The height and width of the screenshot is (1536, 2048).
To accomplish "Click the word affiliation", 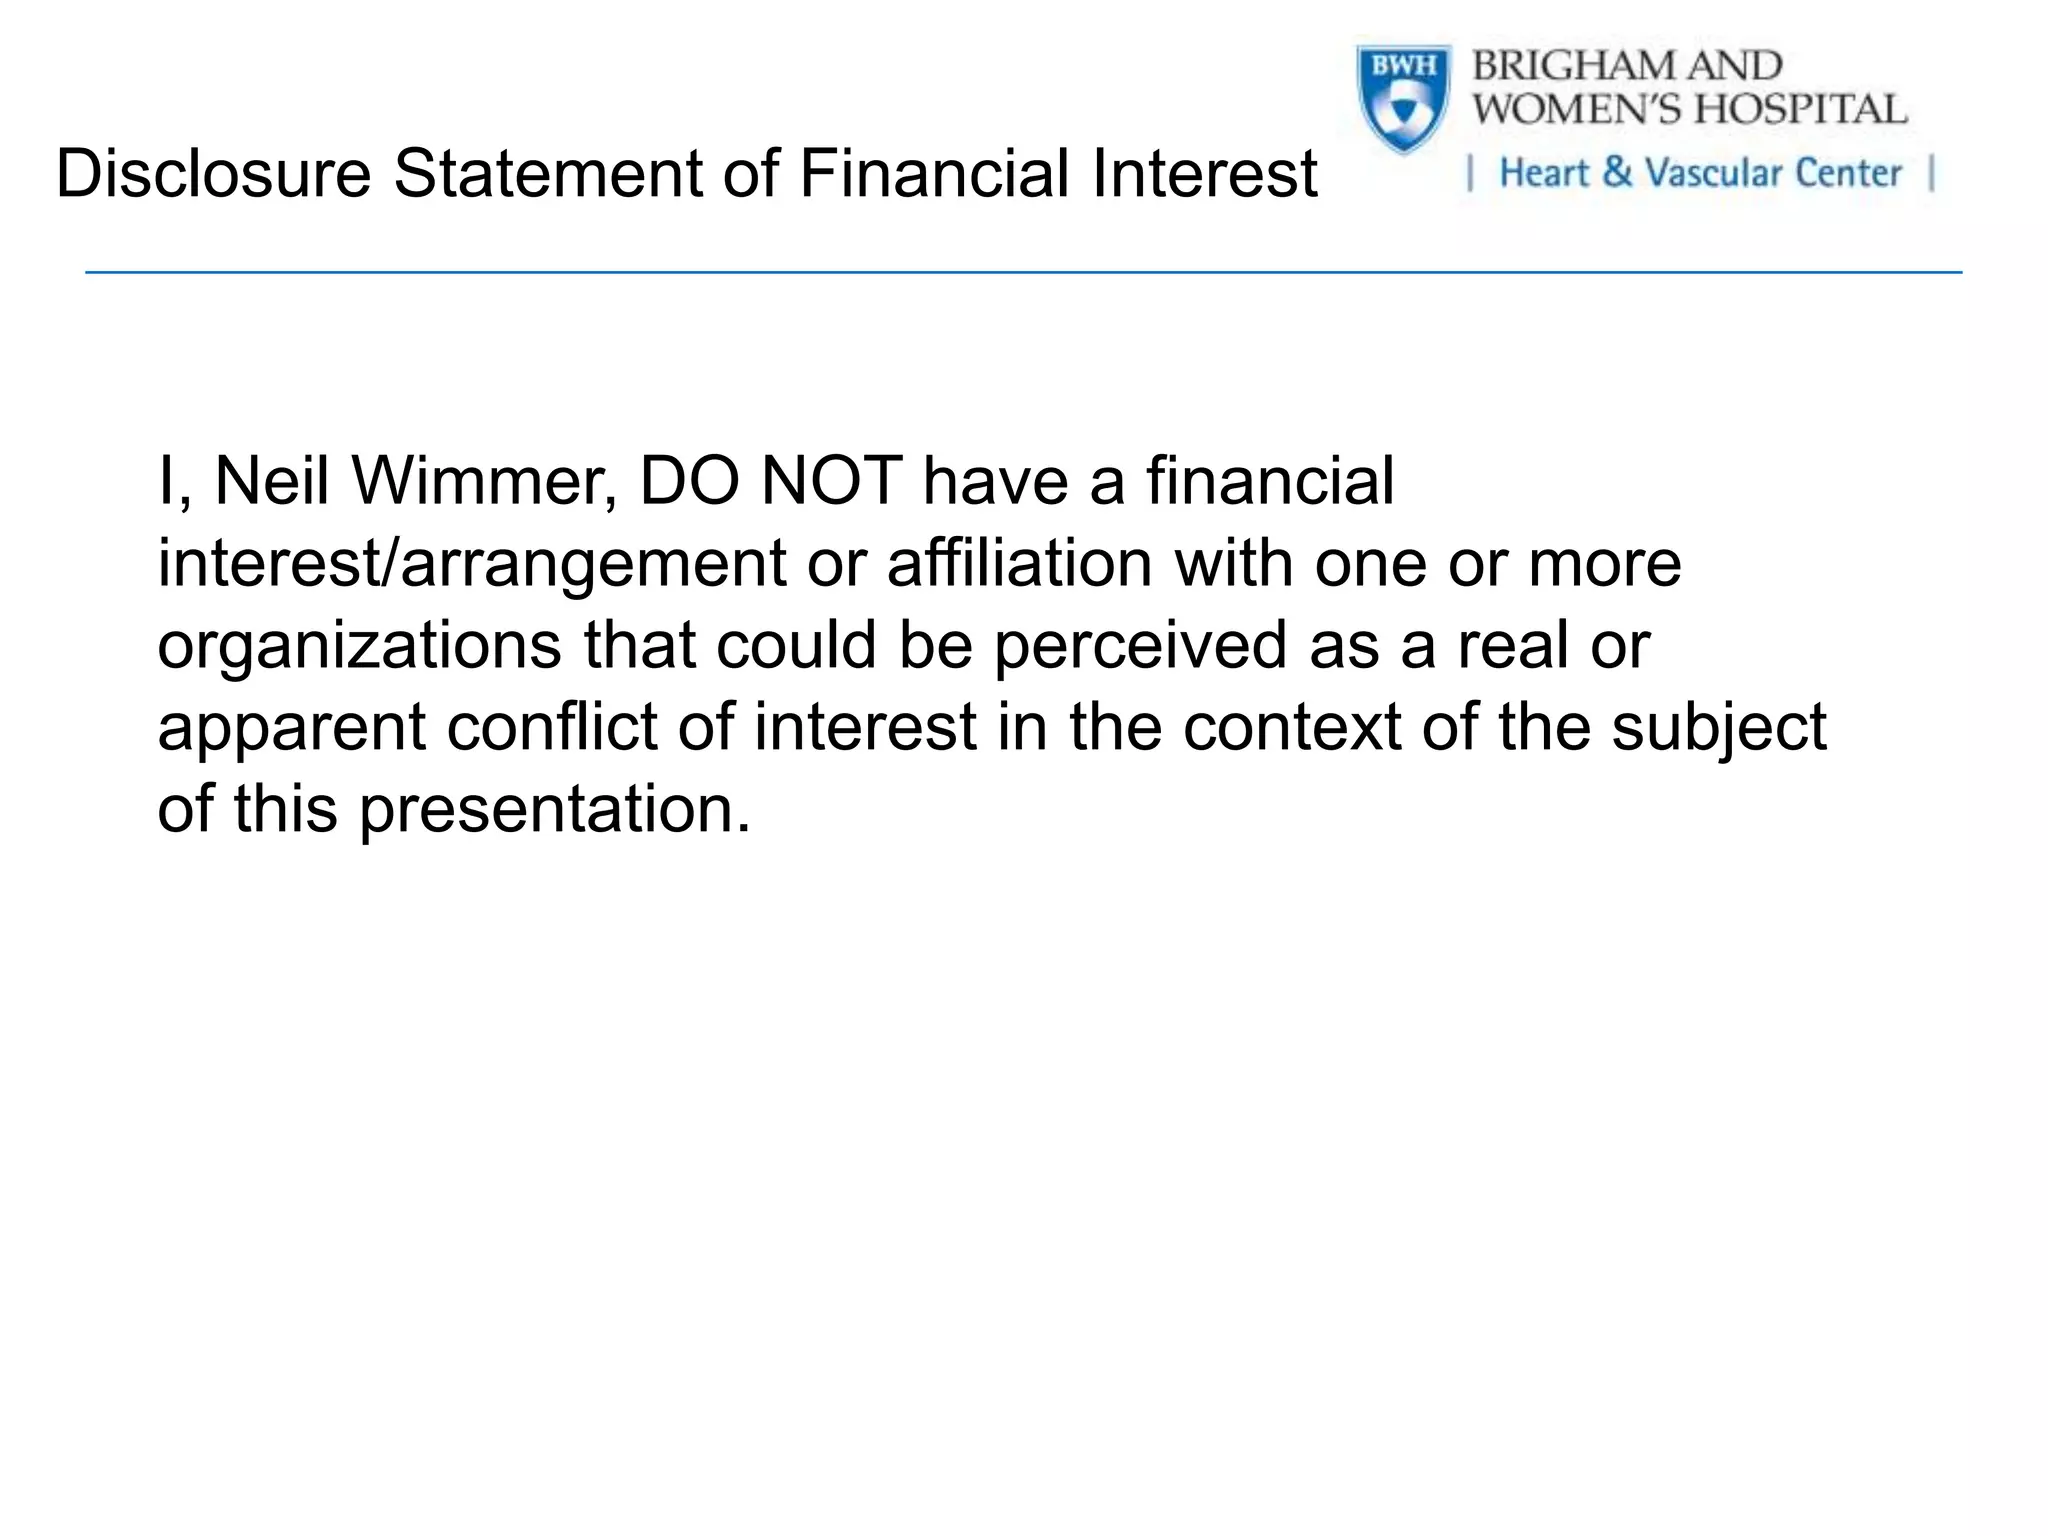I will pyautogui.click(x=1020, y=561).
